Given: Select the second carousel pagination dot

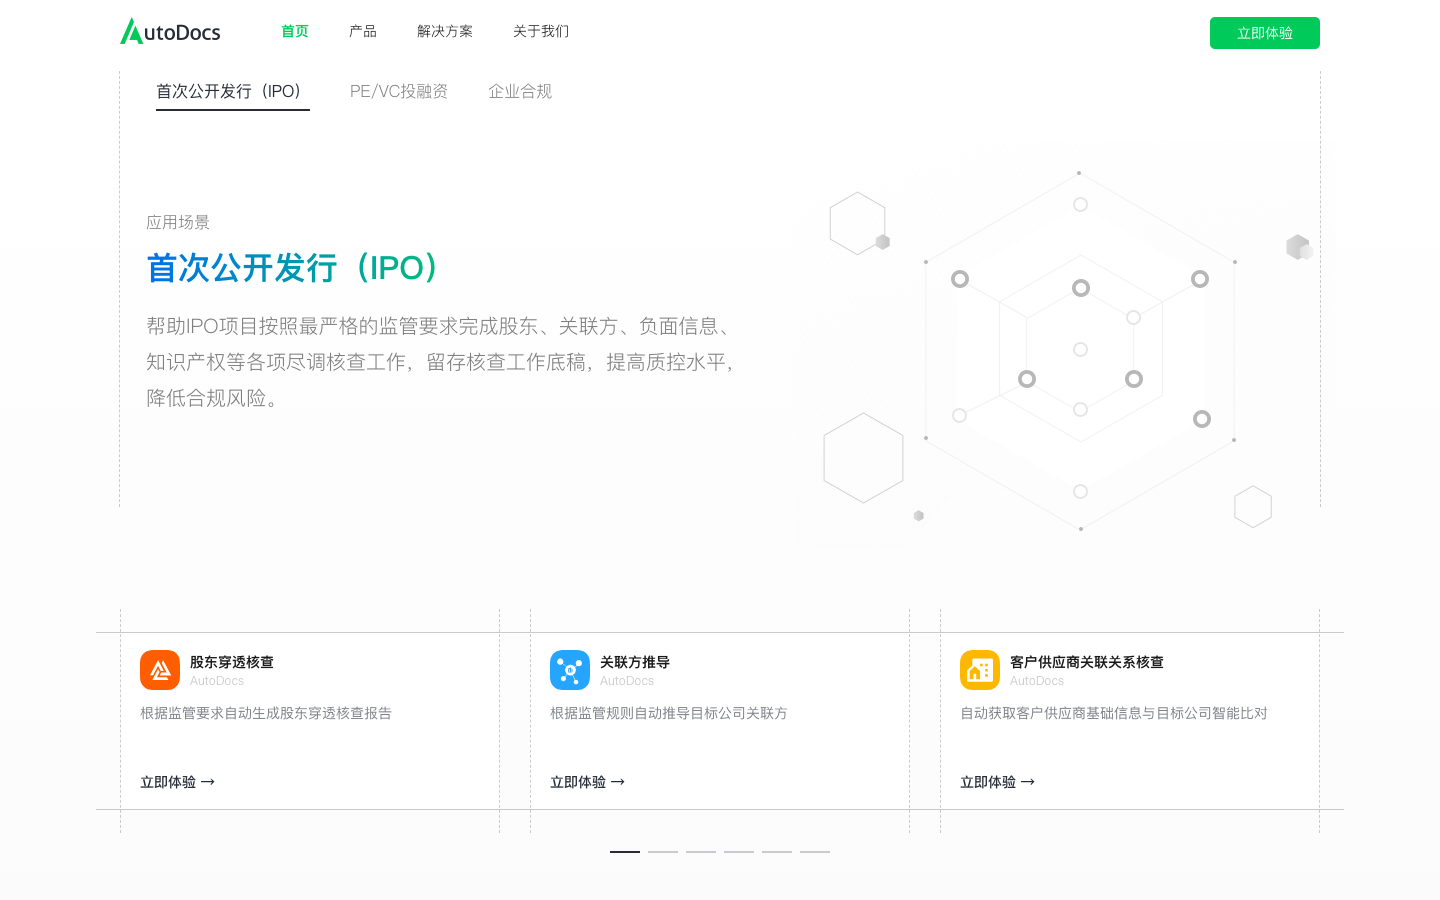Looking at the screenshot, I should pyautogui.click(x=662, y=851).
